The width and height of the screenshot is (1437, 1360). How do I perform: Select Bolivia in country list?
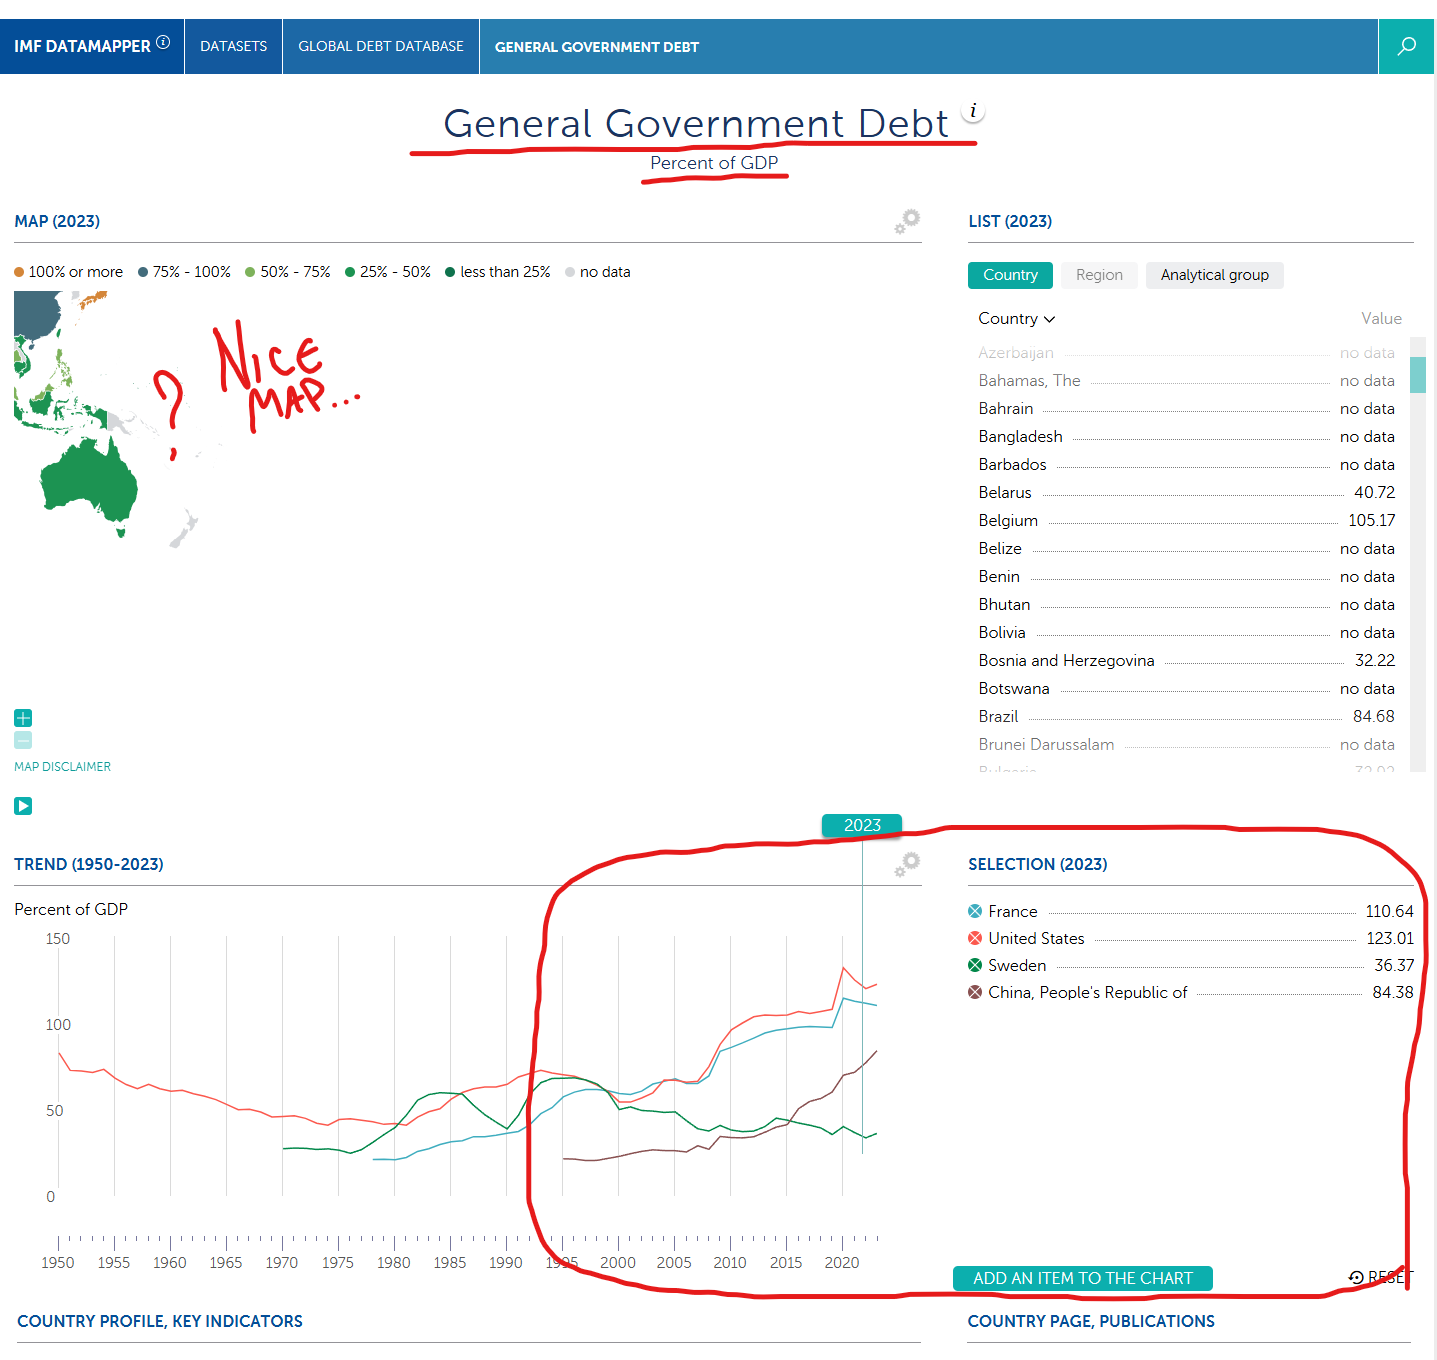[x=1186, y=632]
